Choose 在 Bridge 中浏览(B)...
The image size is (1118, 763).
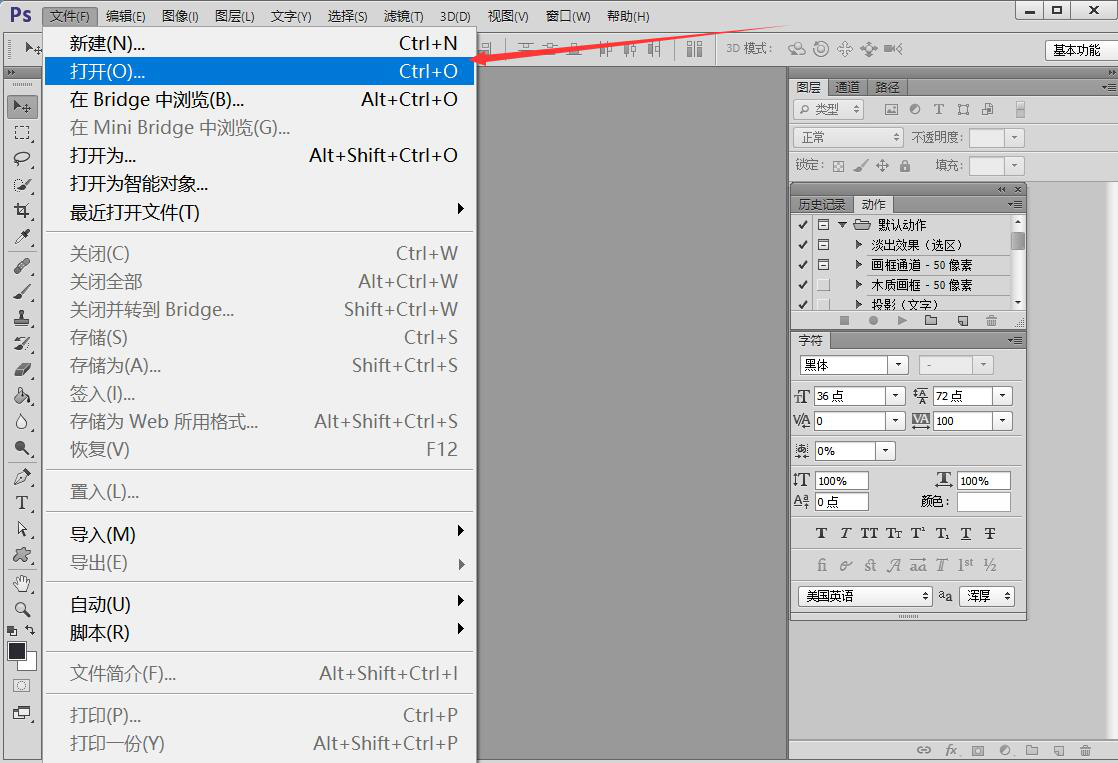tap(260, 99)
